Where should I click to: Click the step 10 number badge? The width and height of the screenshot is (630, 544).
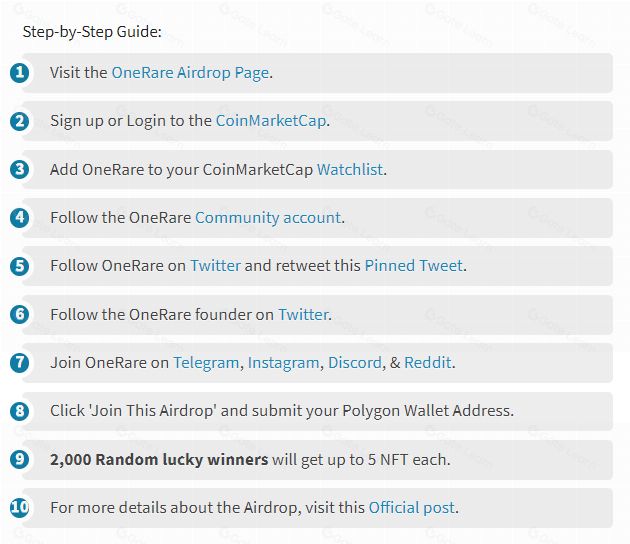[x=20, y=507]
